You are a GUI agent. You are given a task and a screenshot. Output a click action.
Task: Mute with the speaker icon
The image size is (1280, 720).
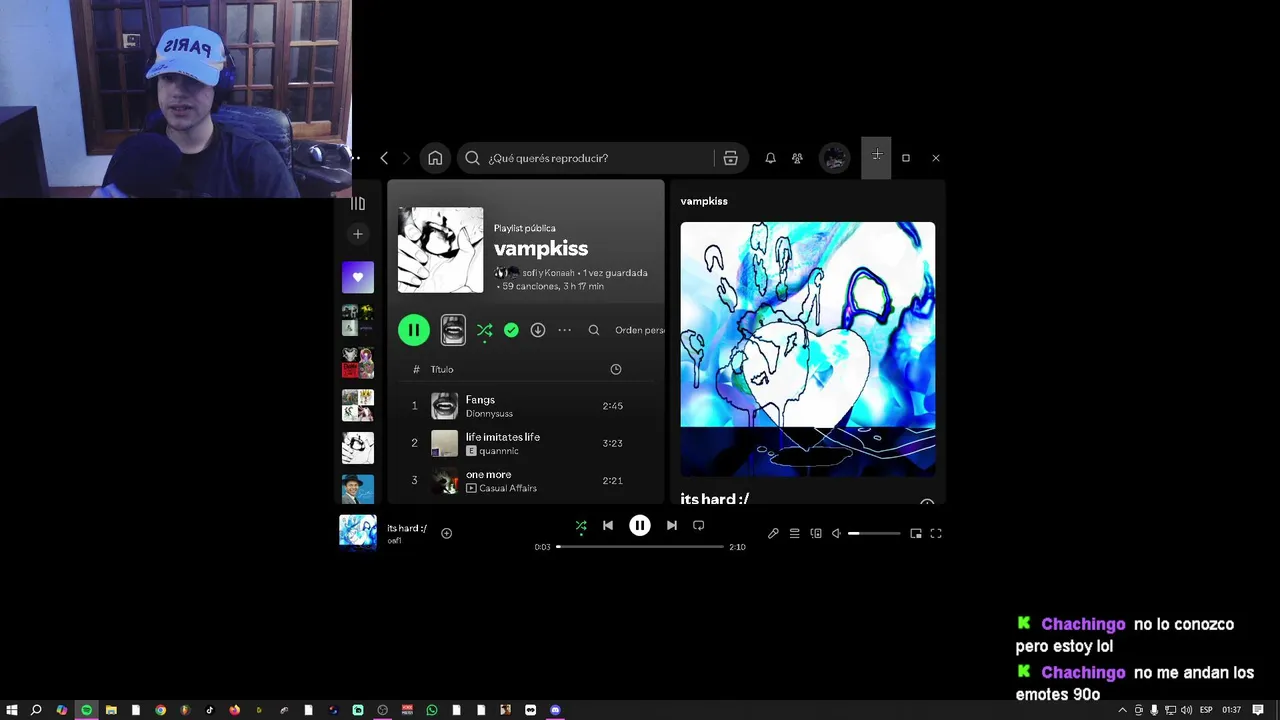[836, 534]
